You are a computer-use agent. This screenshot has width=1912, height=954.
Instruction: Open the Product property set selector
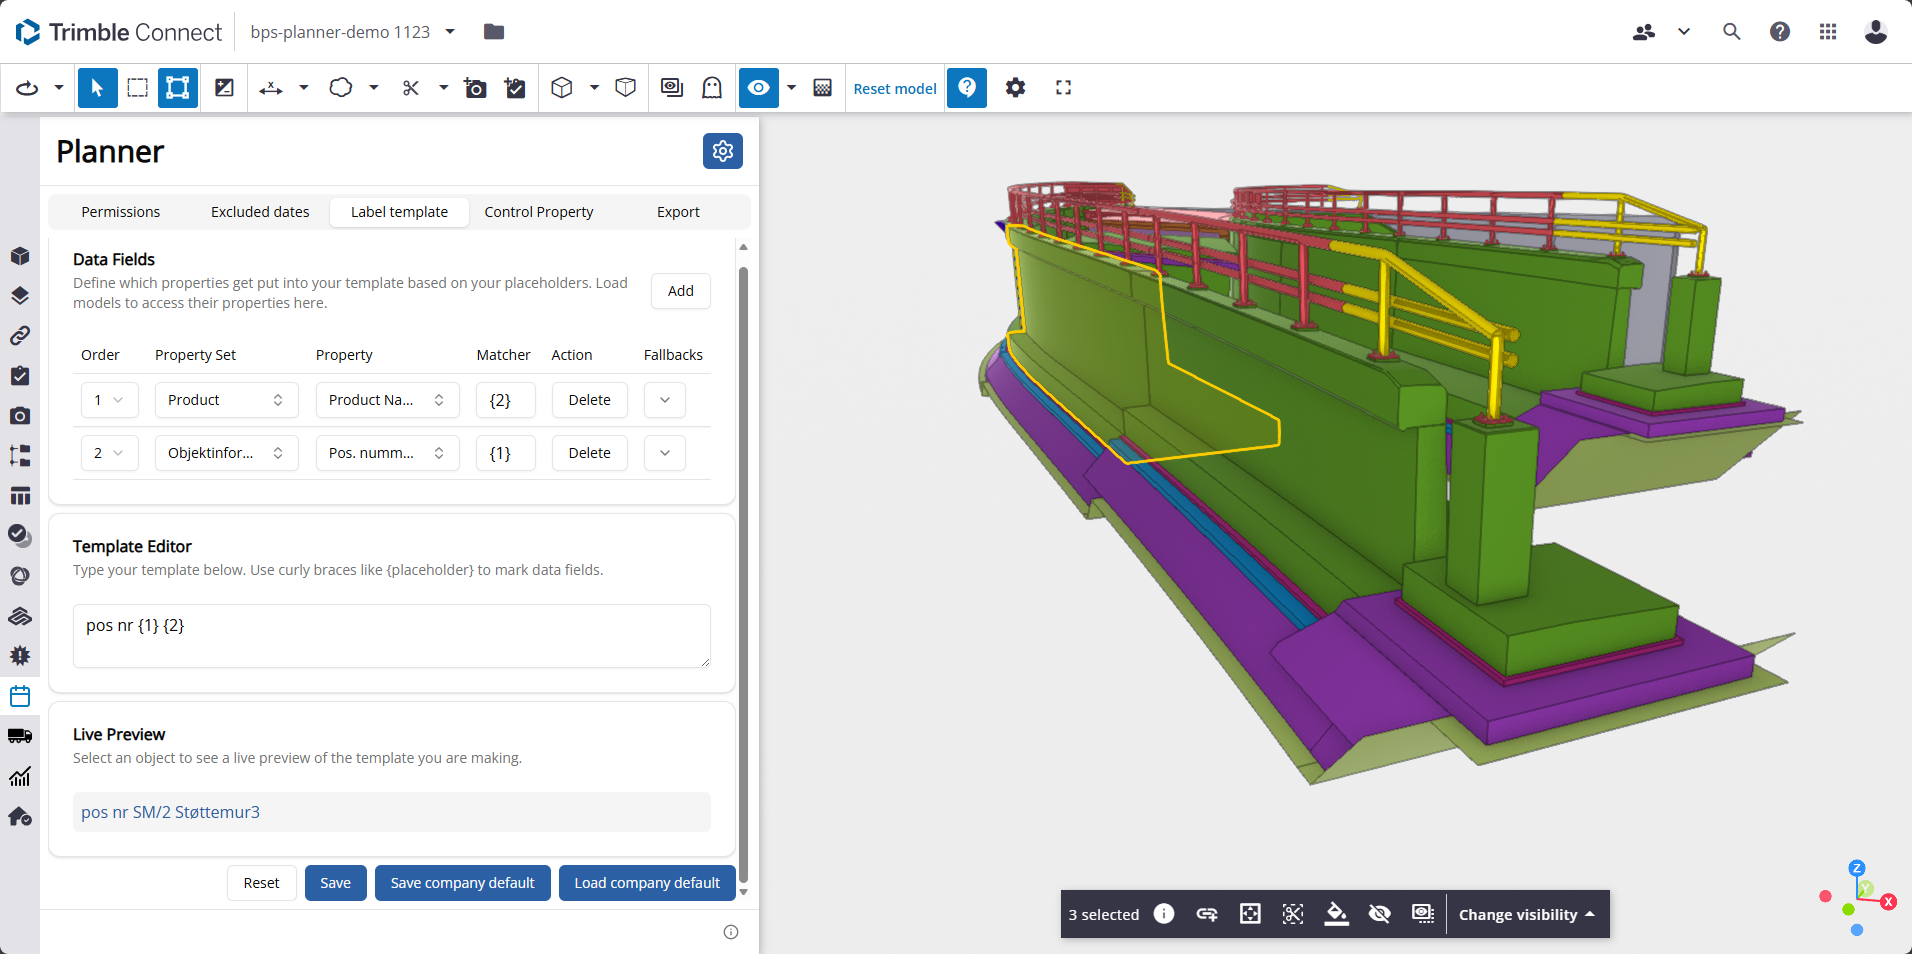pyautogui.click(x=227, y=400)
